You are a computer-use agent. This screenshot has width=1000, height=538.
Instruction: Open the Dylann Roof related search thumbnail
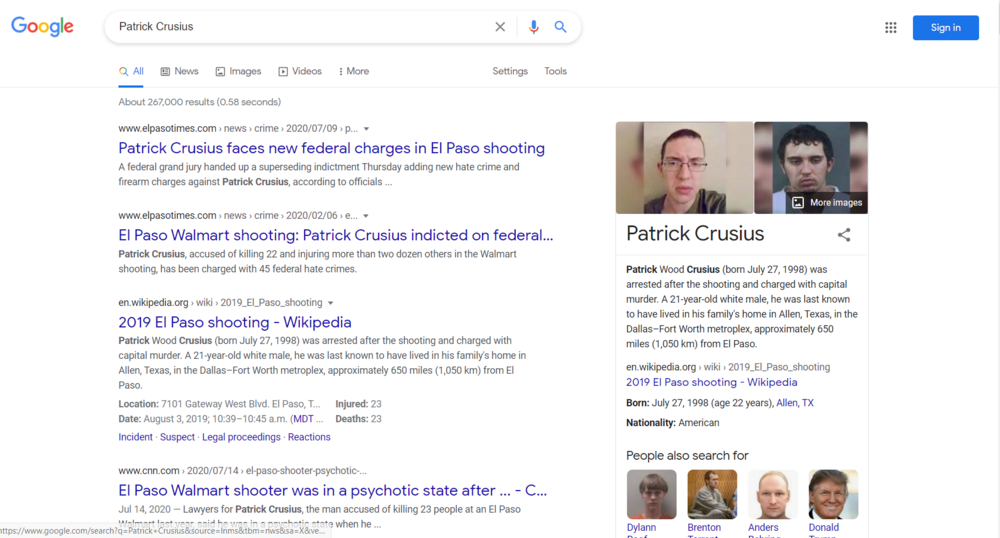(x=651, y=495)
